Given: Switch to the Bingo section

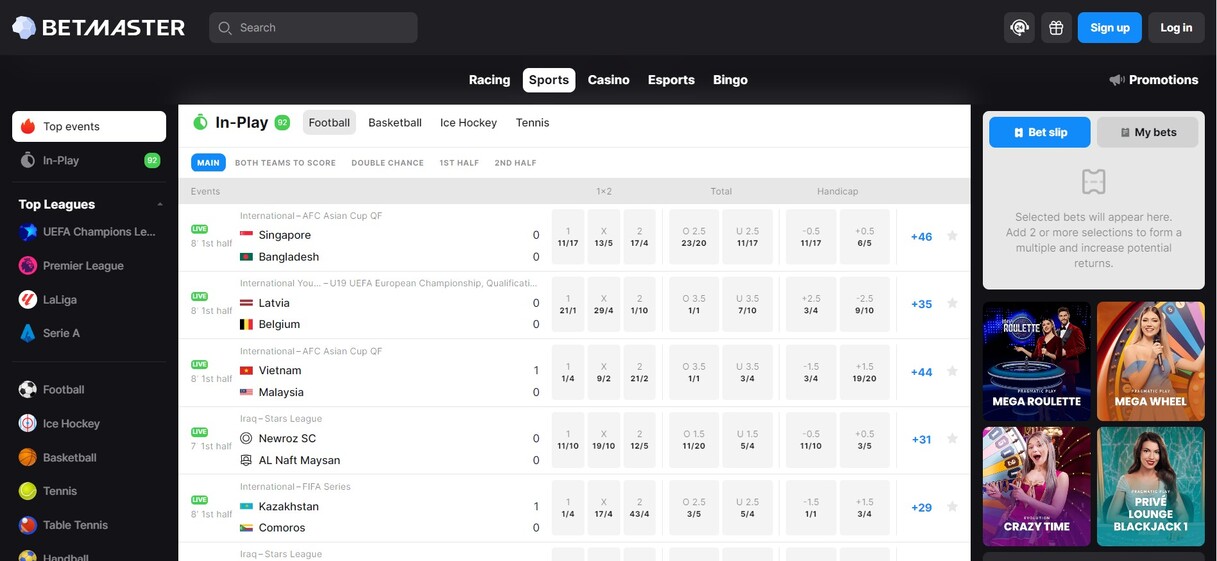Looking at the screenshot, I should tap(730, 80).
